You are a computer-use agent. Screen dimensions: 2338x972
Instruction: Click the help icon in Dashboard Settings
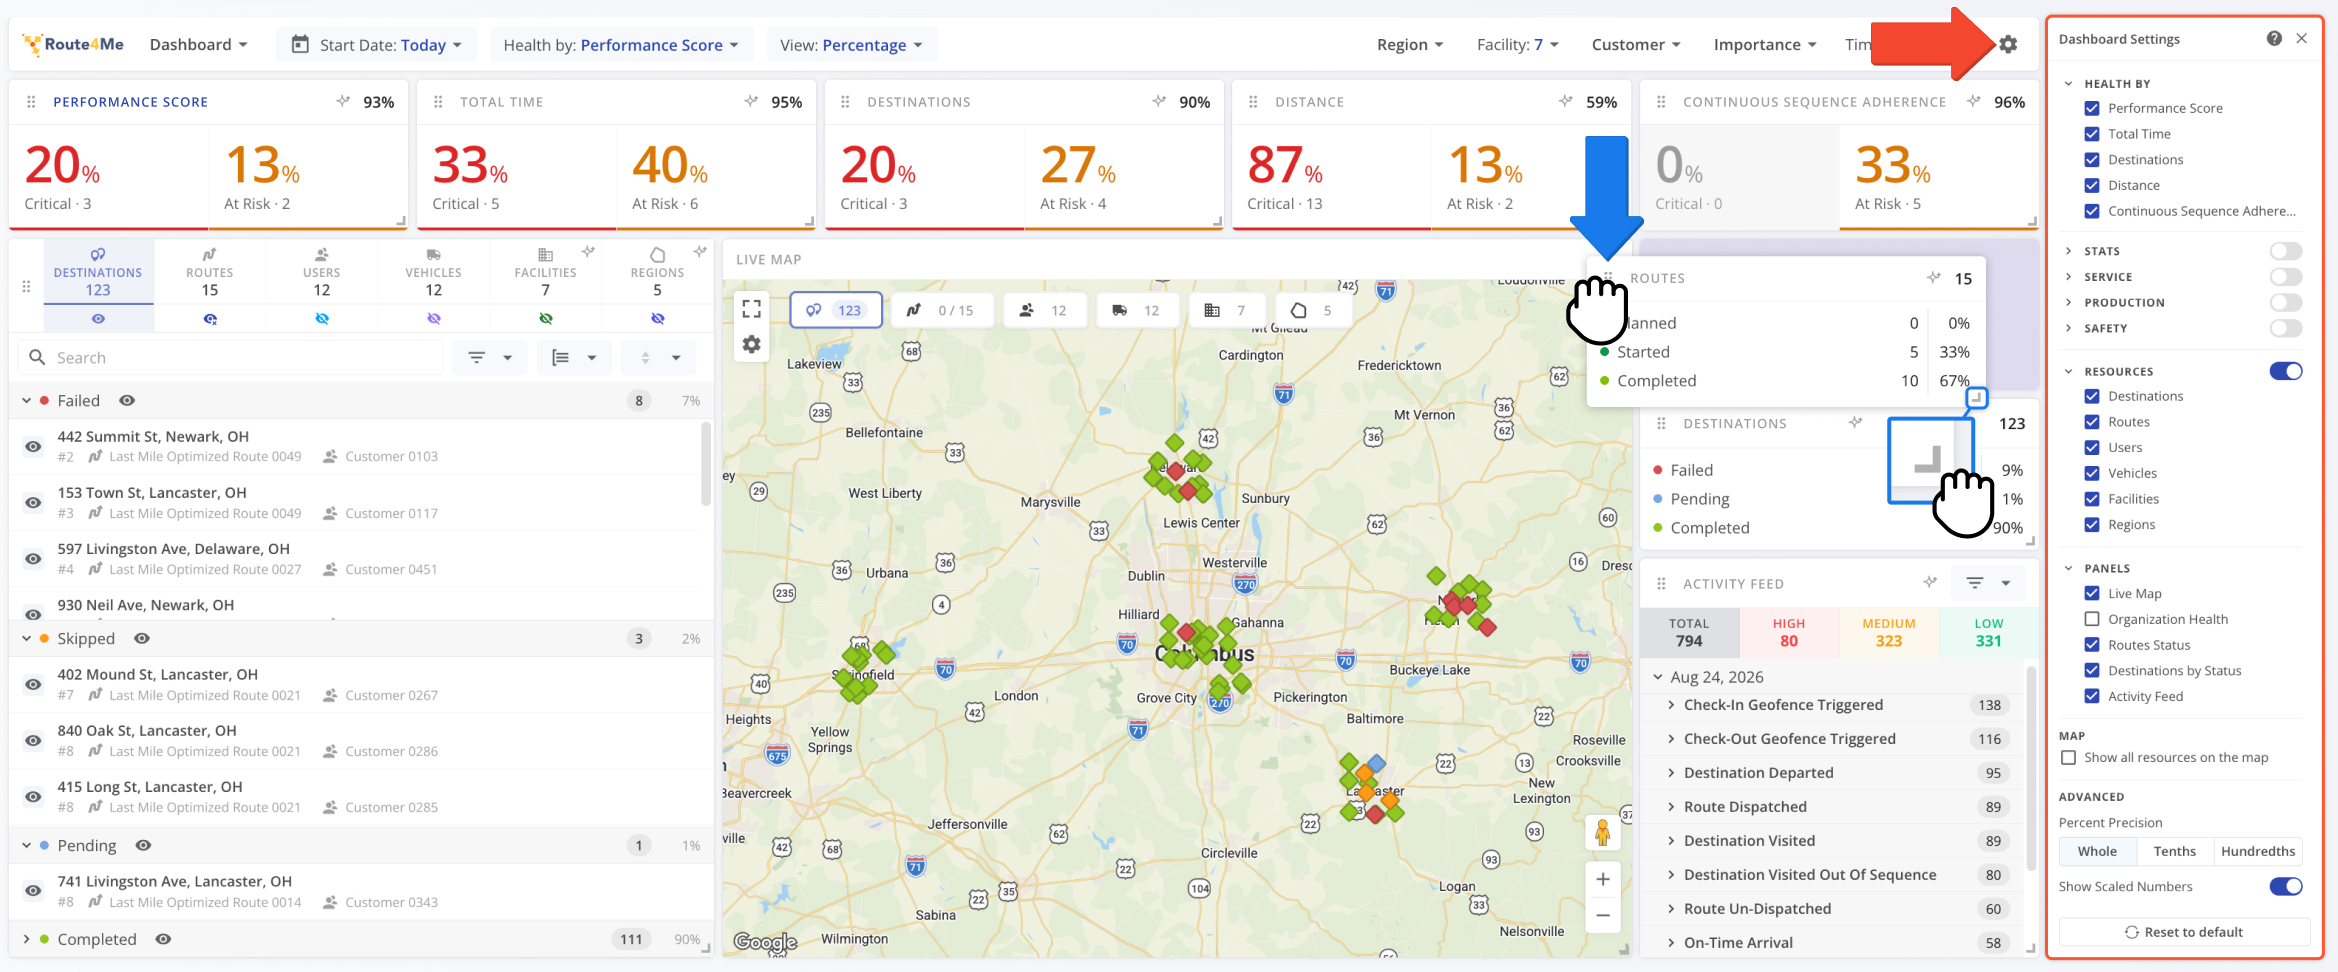[2274, 38]
